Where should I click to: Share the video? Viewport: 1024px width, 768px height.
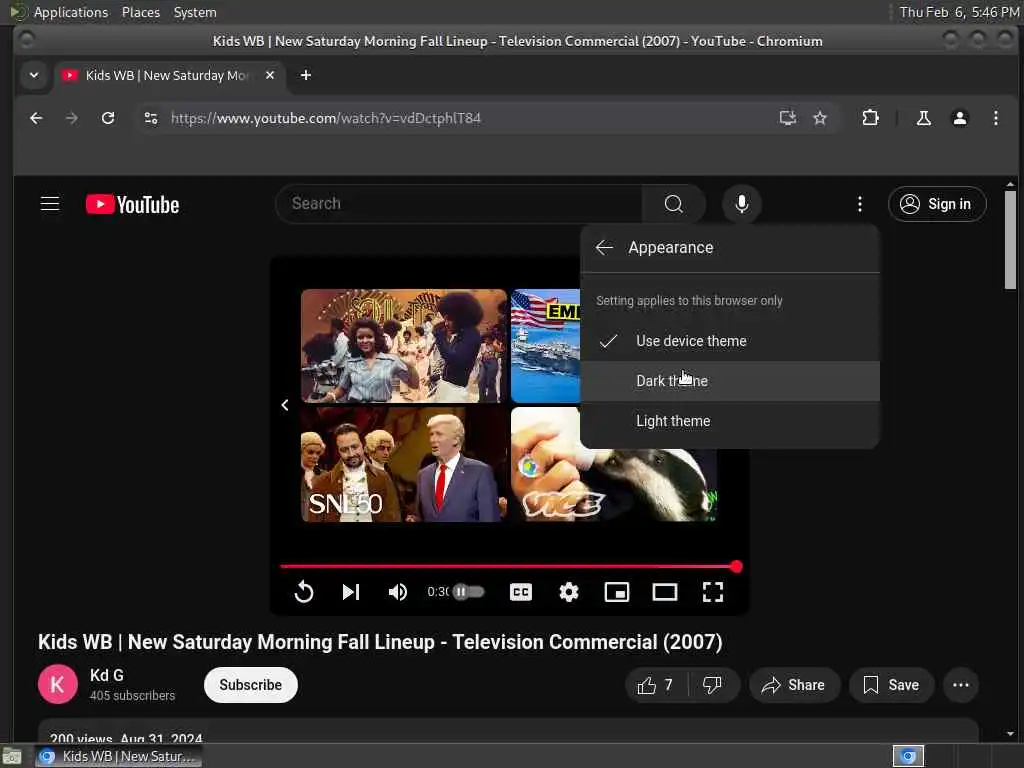tap(793, 685)
